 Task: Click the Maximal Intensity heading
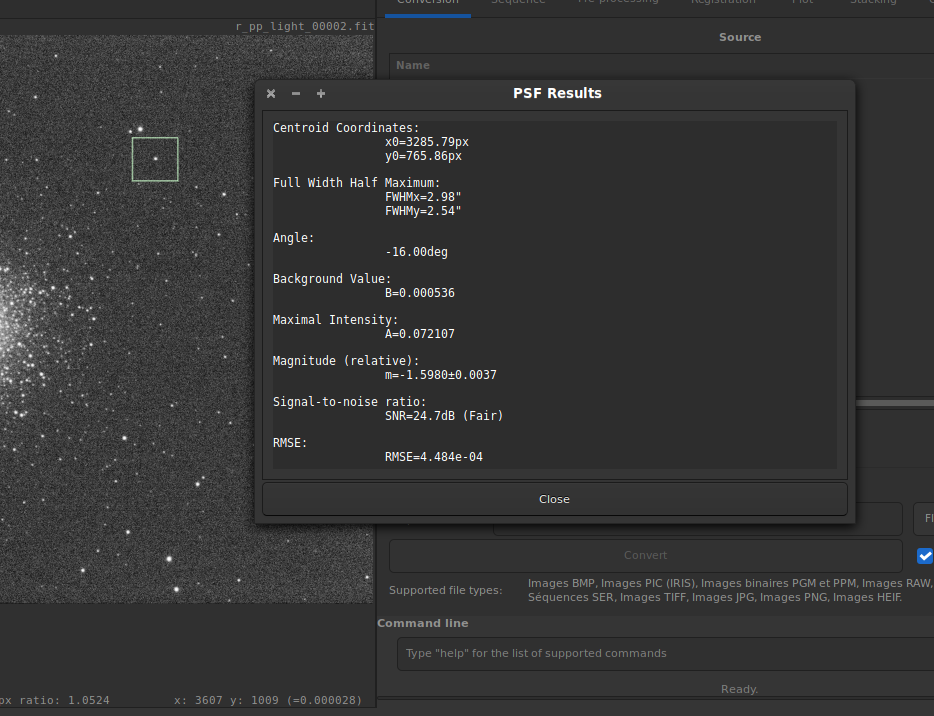[x=335, y=320]
